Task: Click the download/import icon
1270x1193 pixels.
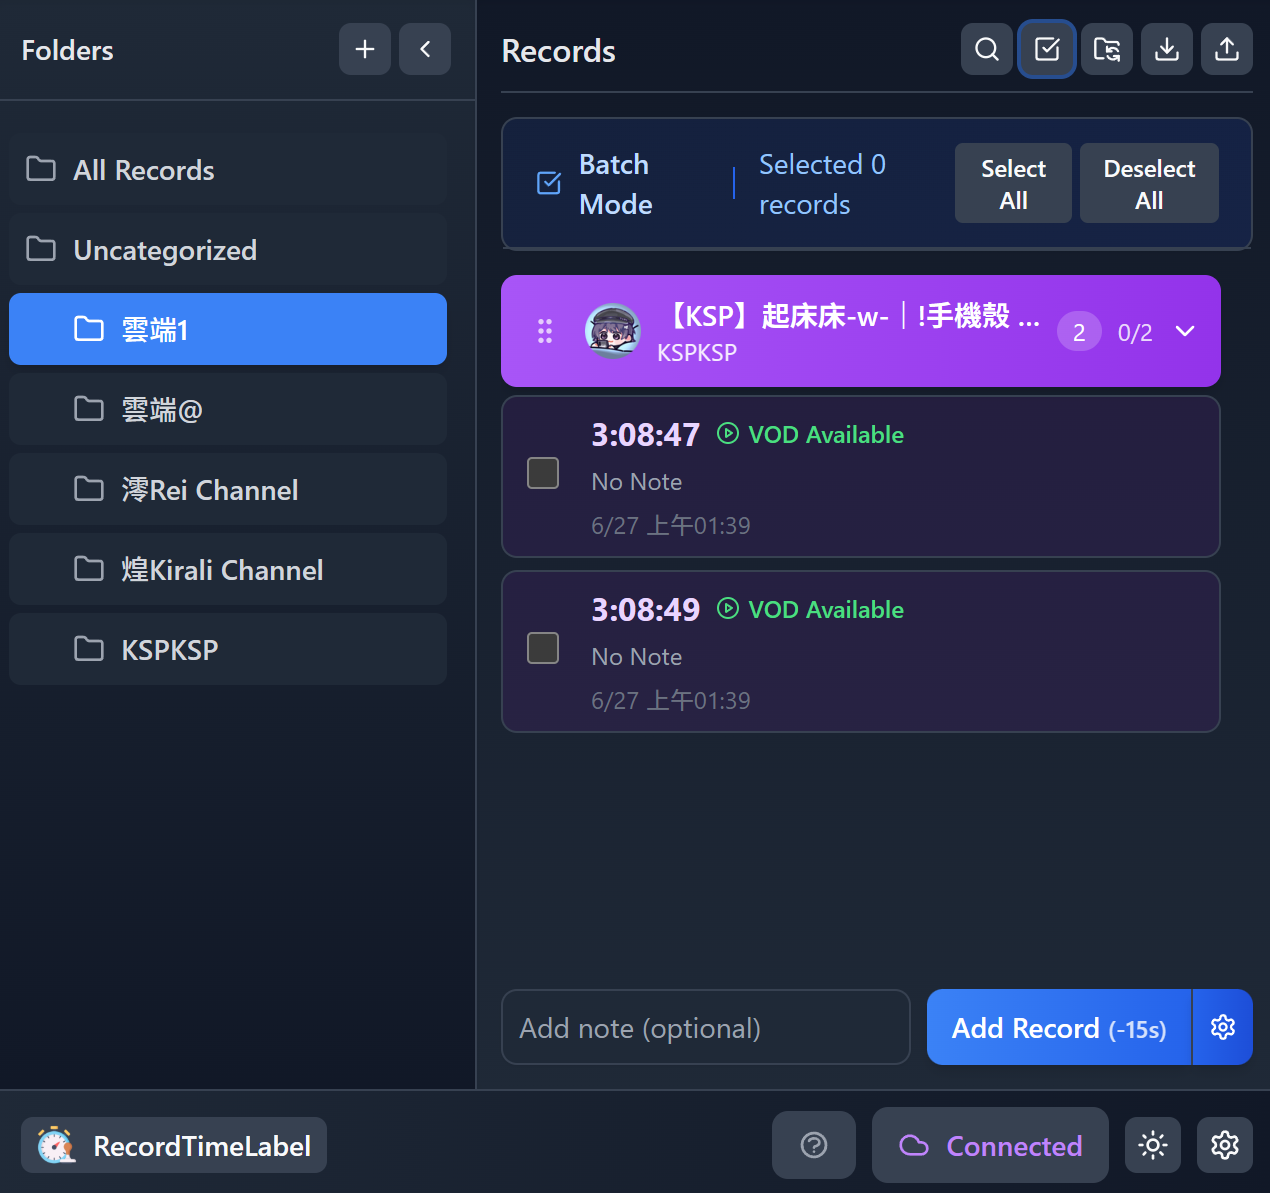Action: [1166, 49]
